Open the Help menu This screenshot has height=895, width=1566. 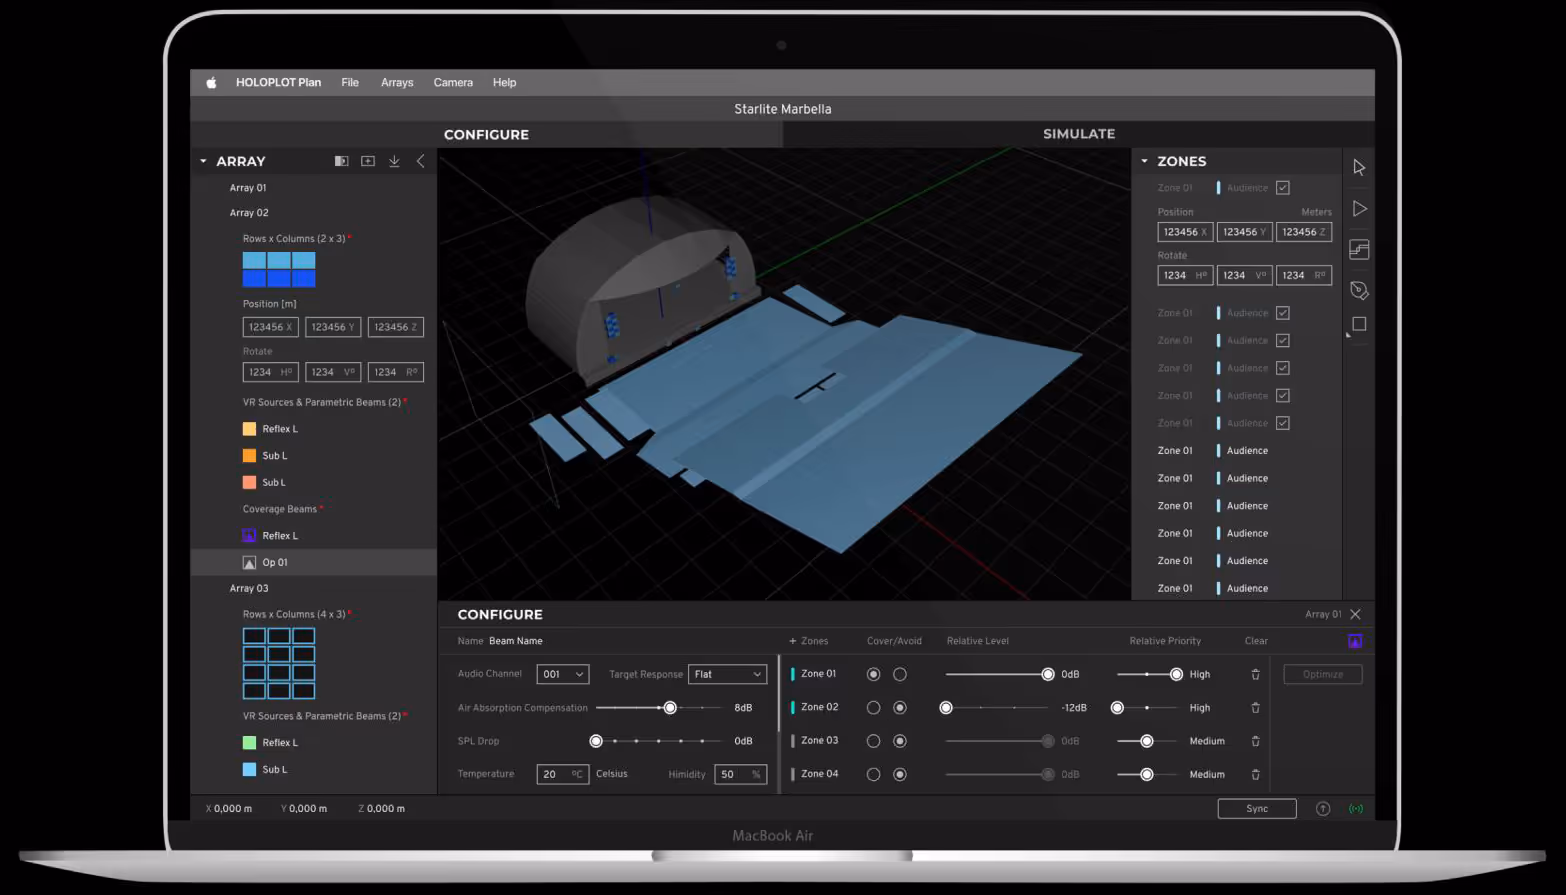pos(504,83)
